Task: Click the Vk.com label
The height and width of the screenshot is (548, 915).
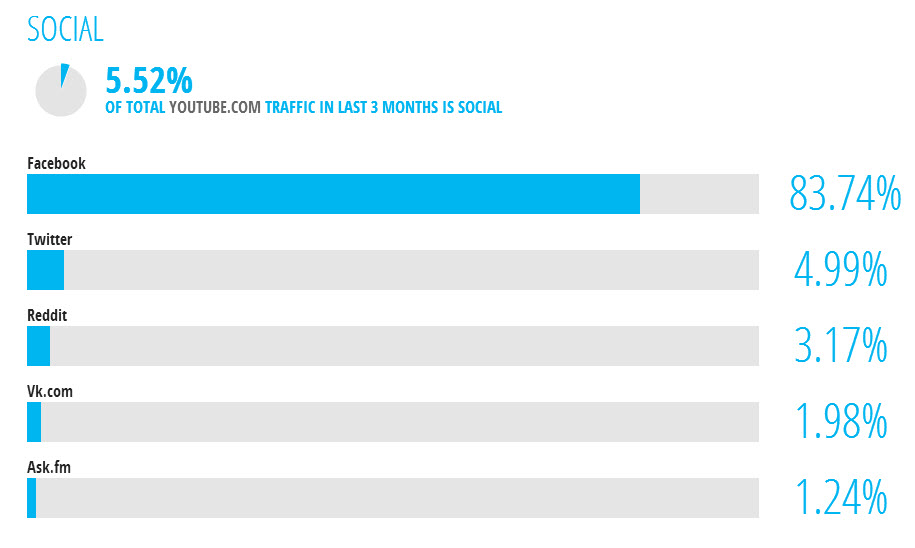Action: (50, 391)
